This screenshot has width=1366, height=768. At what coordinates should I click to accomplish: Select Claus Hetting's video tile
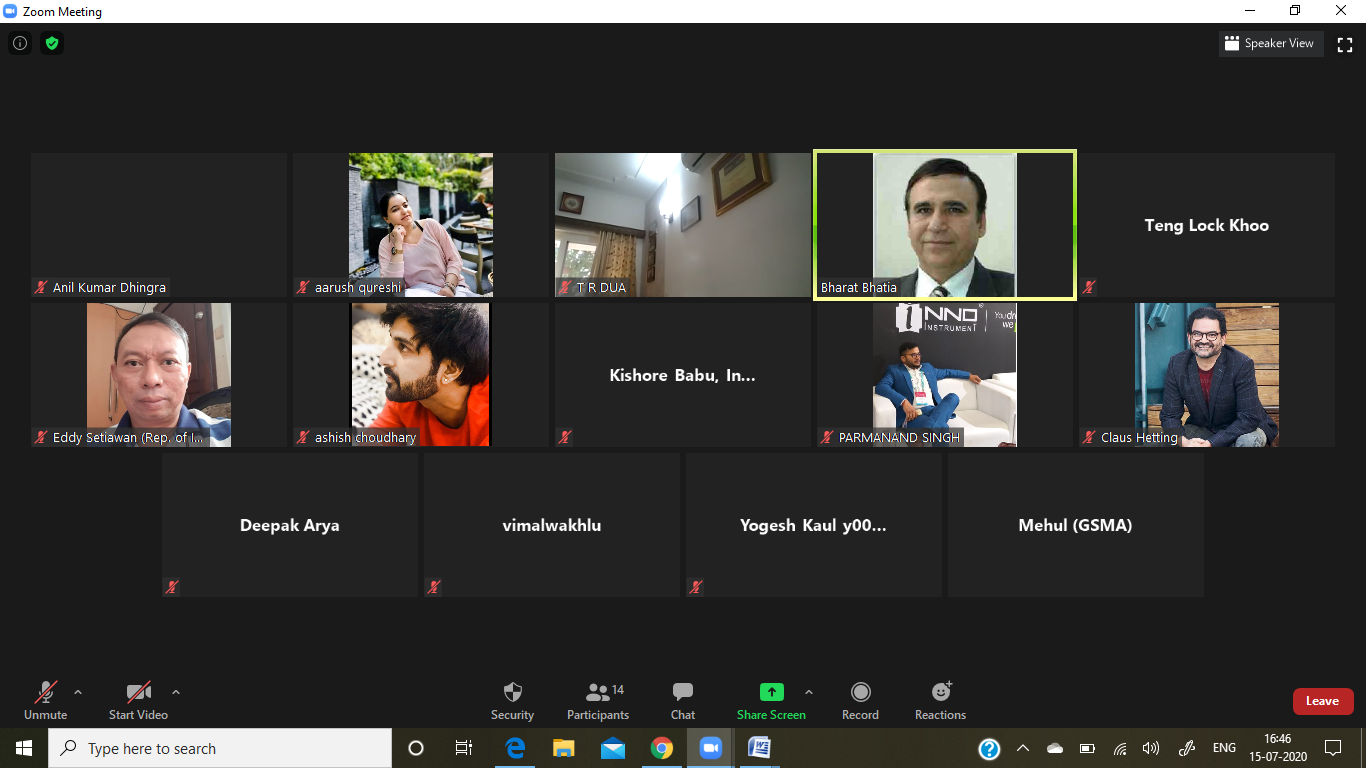[x=1206, y=375]
